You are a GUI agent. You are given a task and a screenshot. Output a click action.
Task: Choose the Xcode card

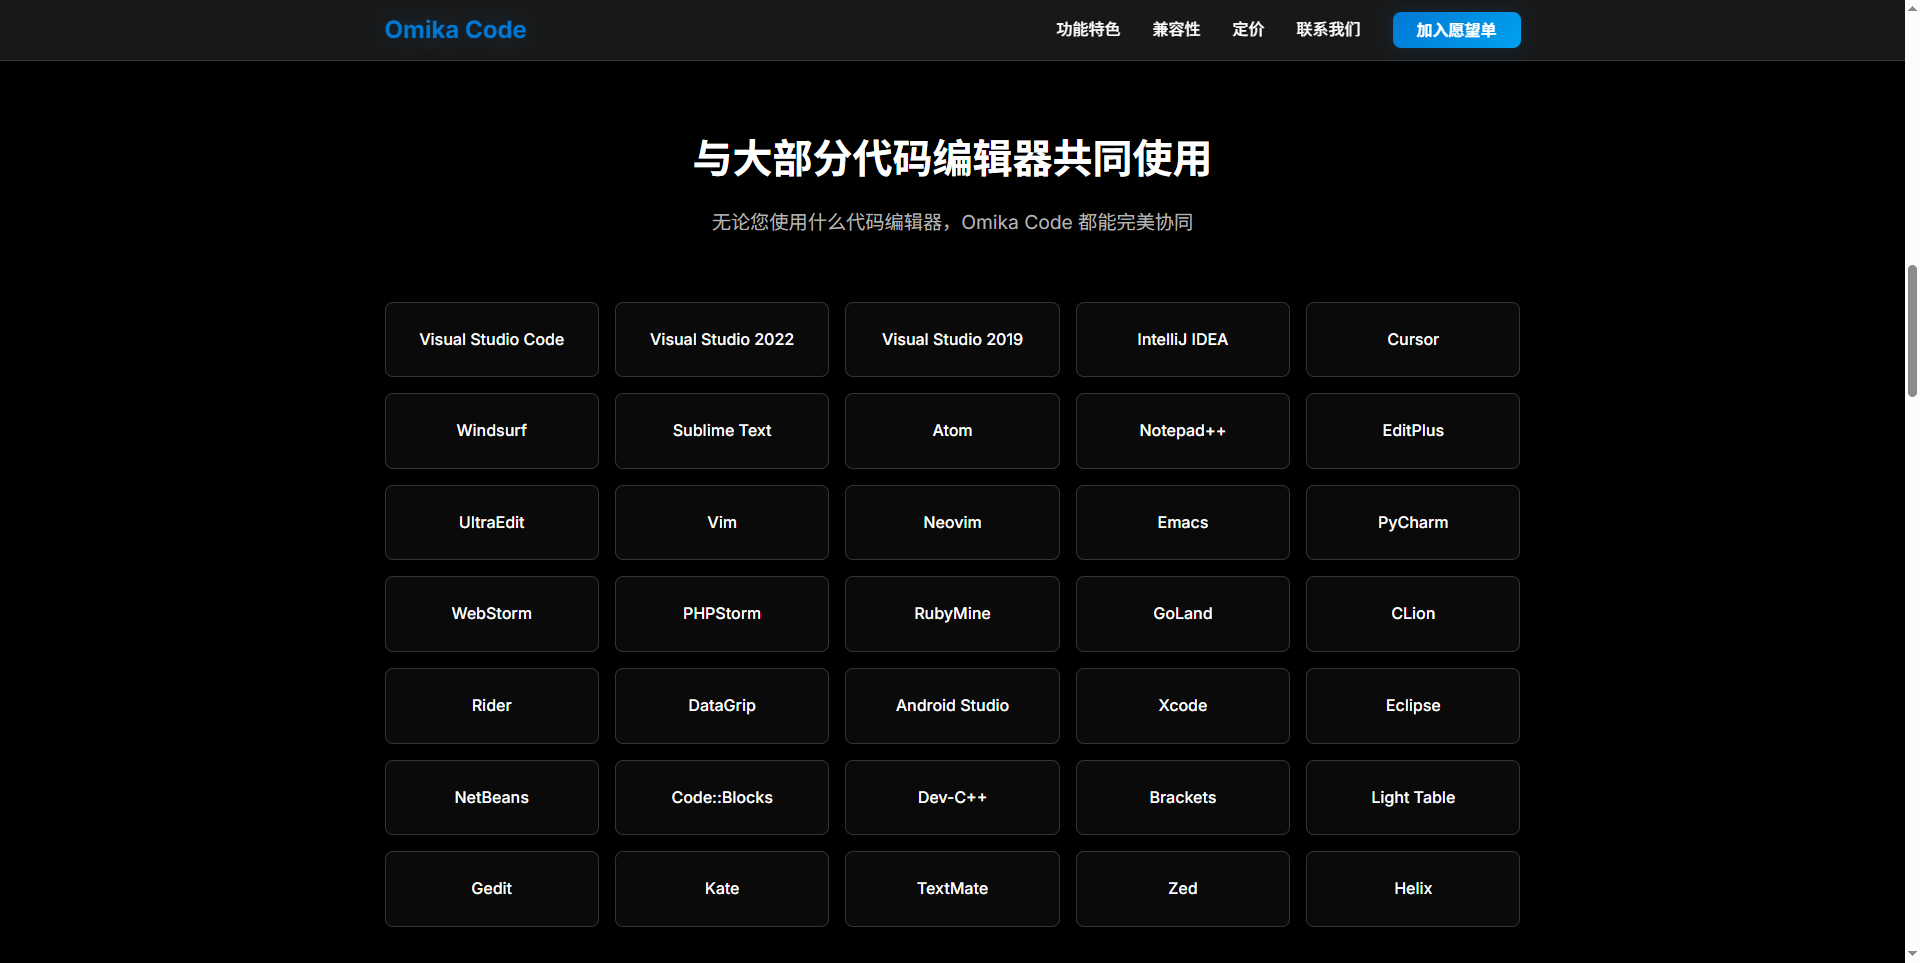pos(1182,706)
